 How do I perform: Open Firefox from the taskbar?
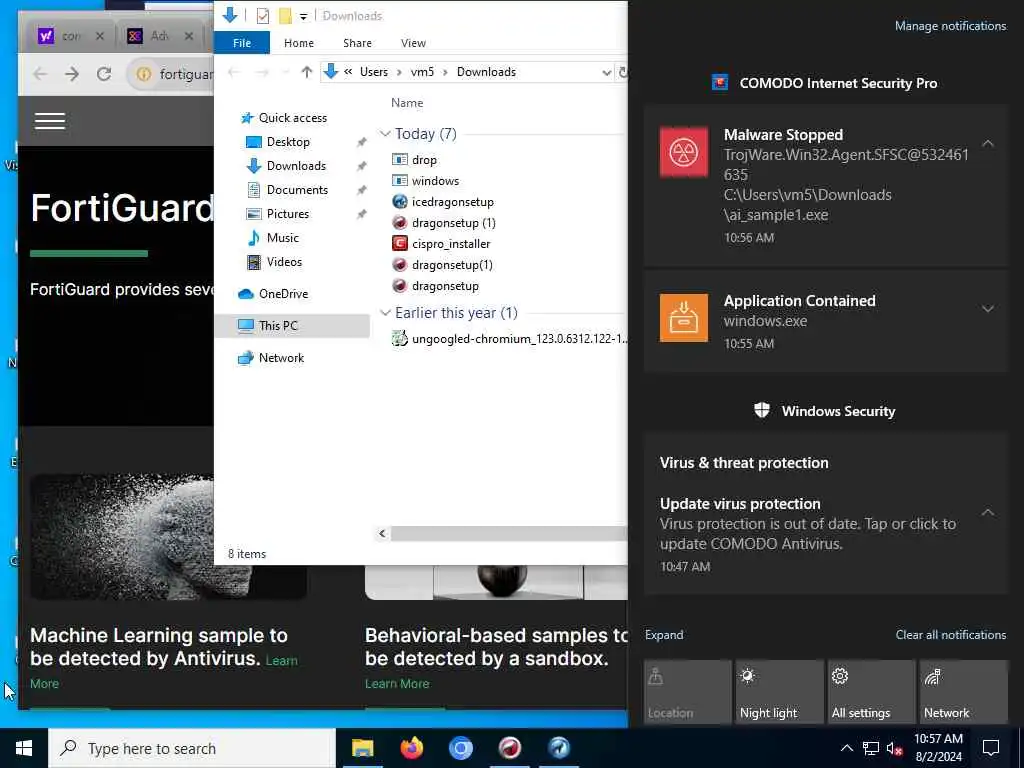pos(411,747)
